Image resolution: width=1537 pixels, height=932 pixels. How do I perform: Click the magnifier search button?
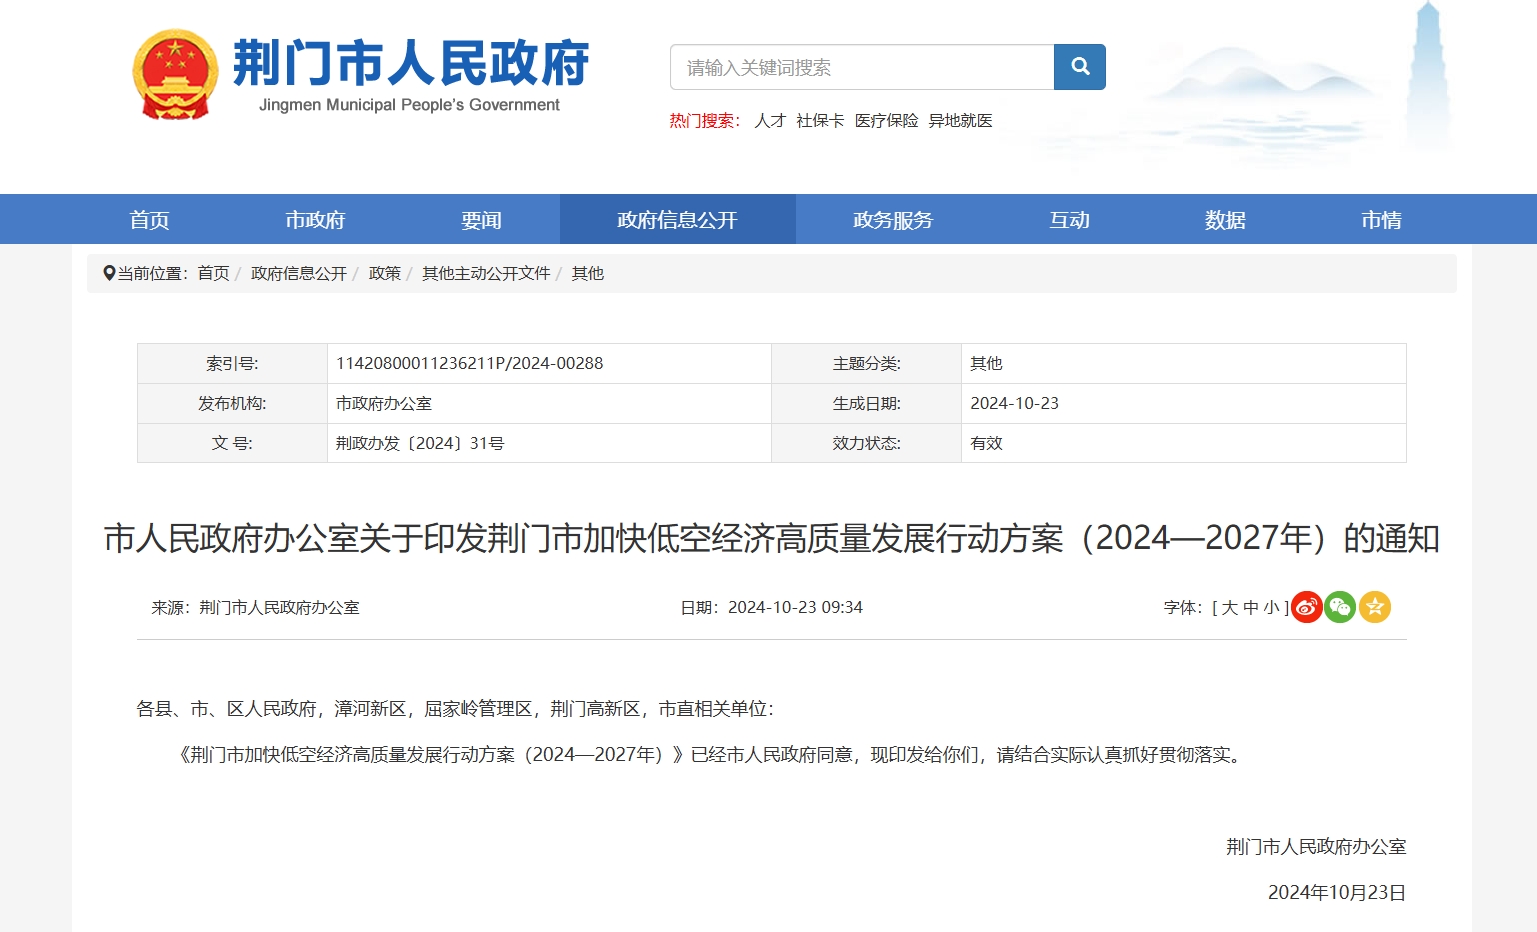pyautogui.click(x=1079, y=67)
